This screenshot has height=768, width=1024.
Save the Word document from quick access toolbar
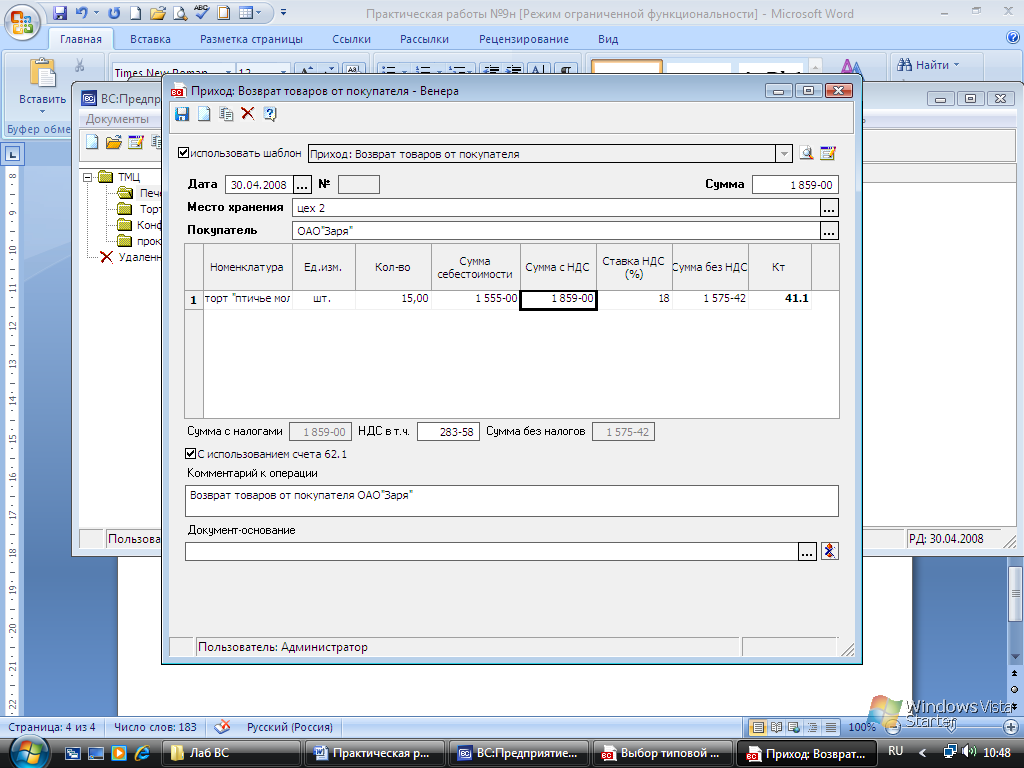coord(59,12)
